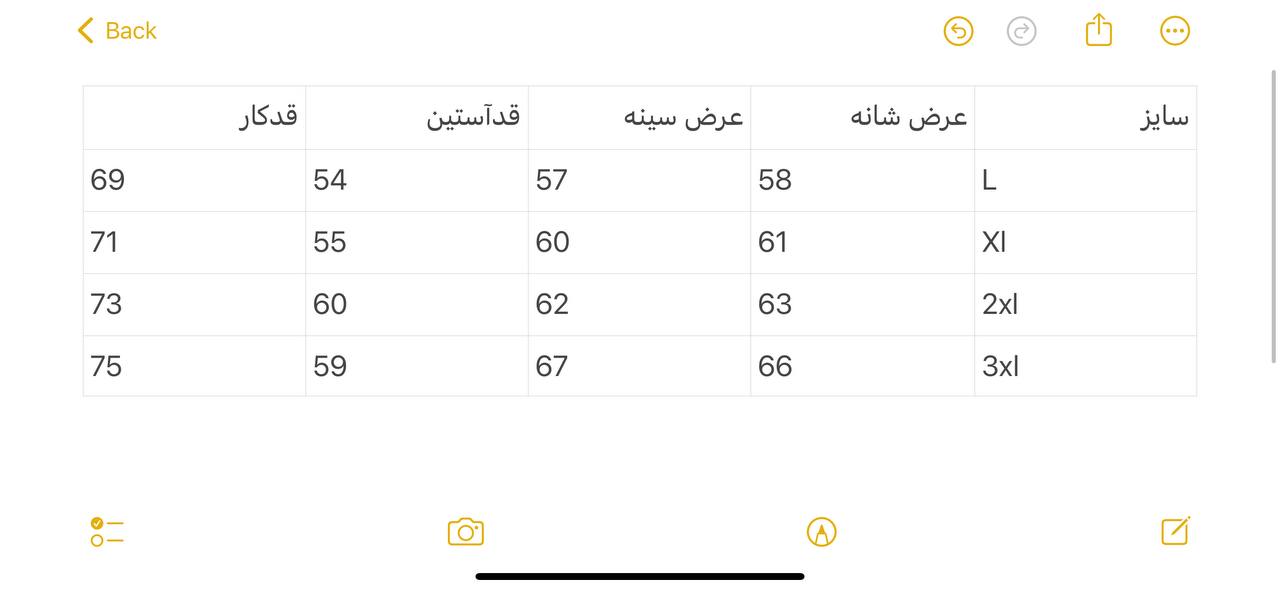Tap the cell with value 75

(x=195, y=366)
